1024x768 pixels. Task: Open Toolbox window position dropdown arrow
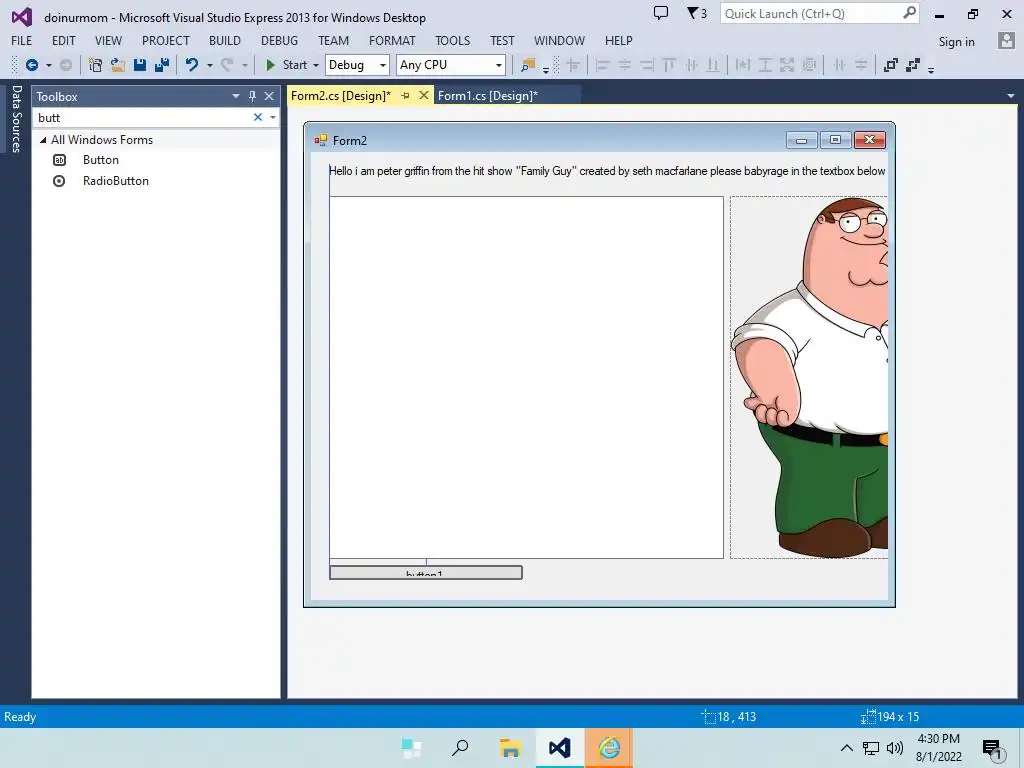click(x=236, y=96)
